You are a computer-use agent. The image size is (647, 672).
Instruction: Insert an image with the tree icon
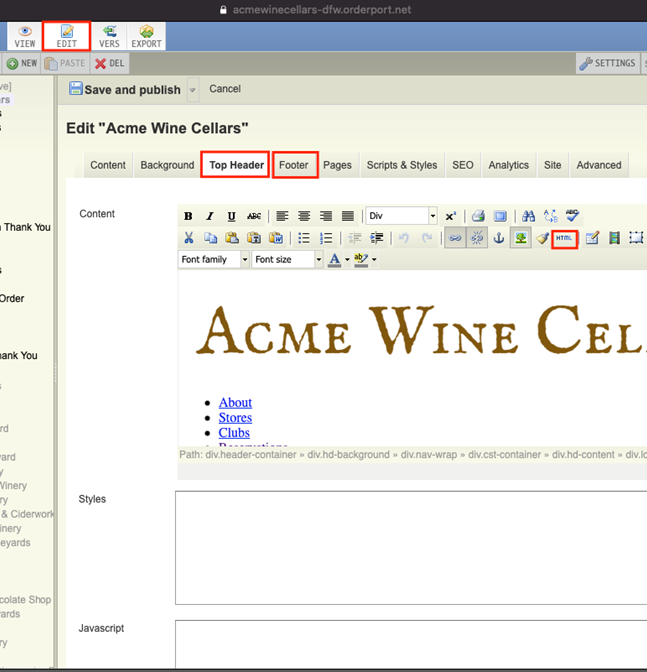521,238
